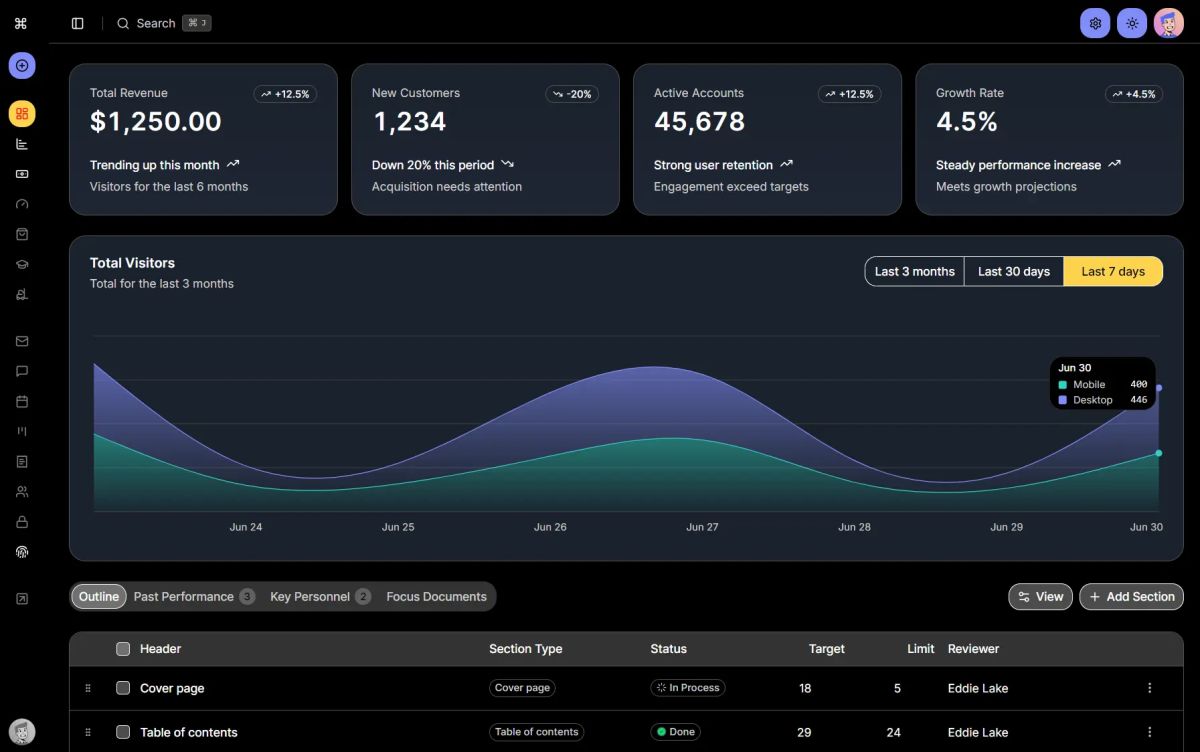Open the Table of contents row actions menu
The width and height of the screenshot is (1200, 752).
(x=1149, y=732)
